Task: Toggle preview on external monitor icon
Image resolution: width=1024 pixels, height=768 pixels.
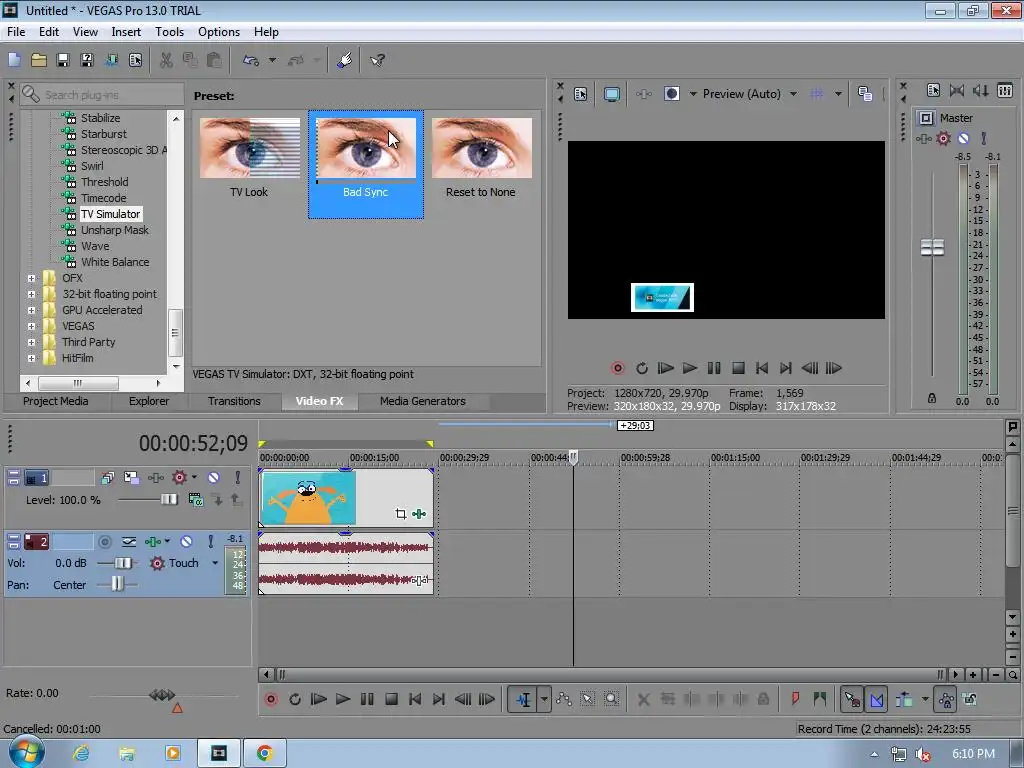Action: tap(611, 94)
